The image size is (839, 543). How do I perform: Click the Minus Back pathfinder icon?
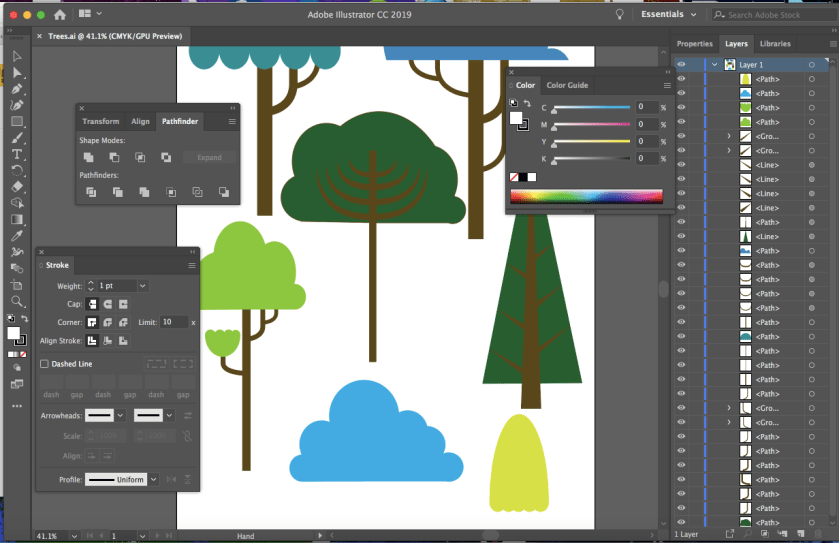(224, 192)
